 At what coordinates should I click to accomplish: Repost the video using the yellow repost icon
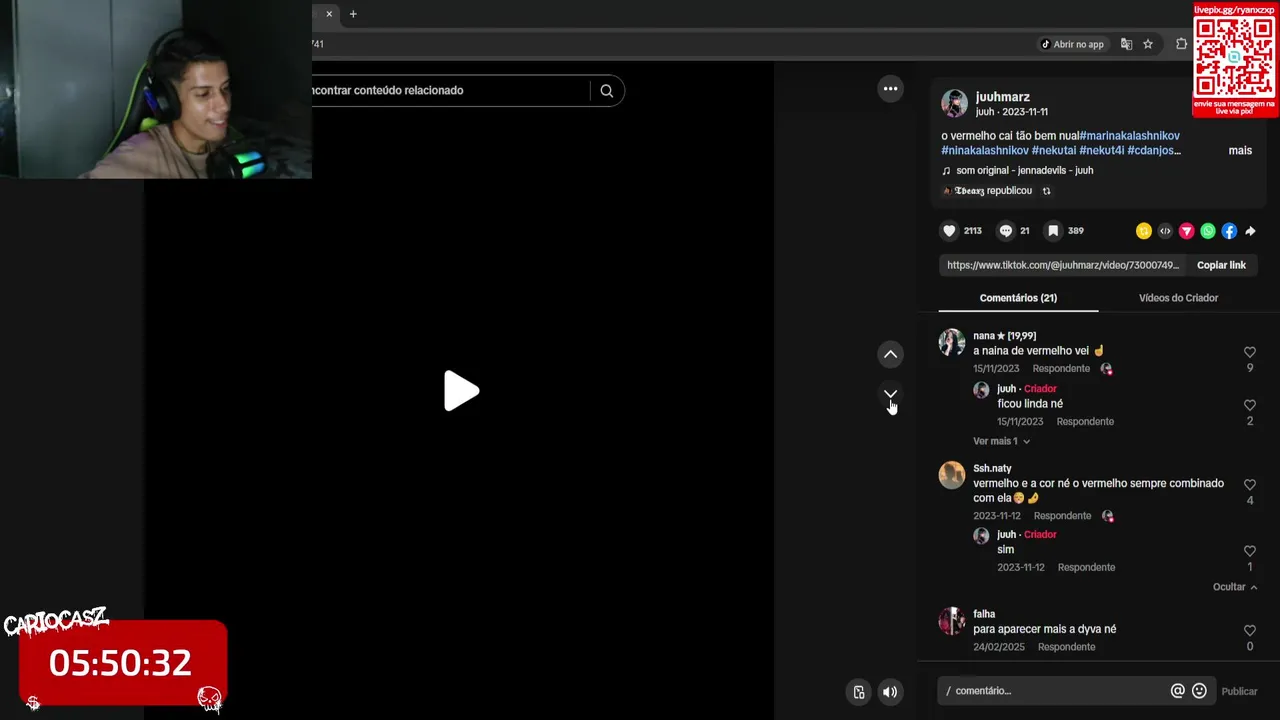point(1144,231)
